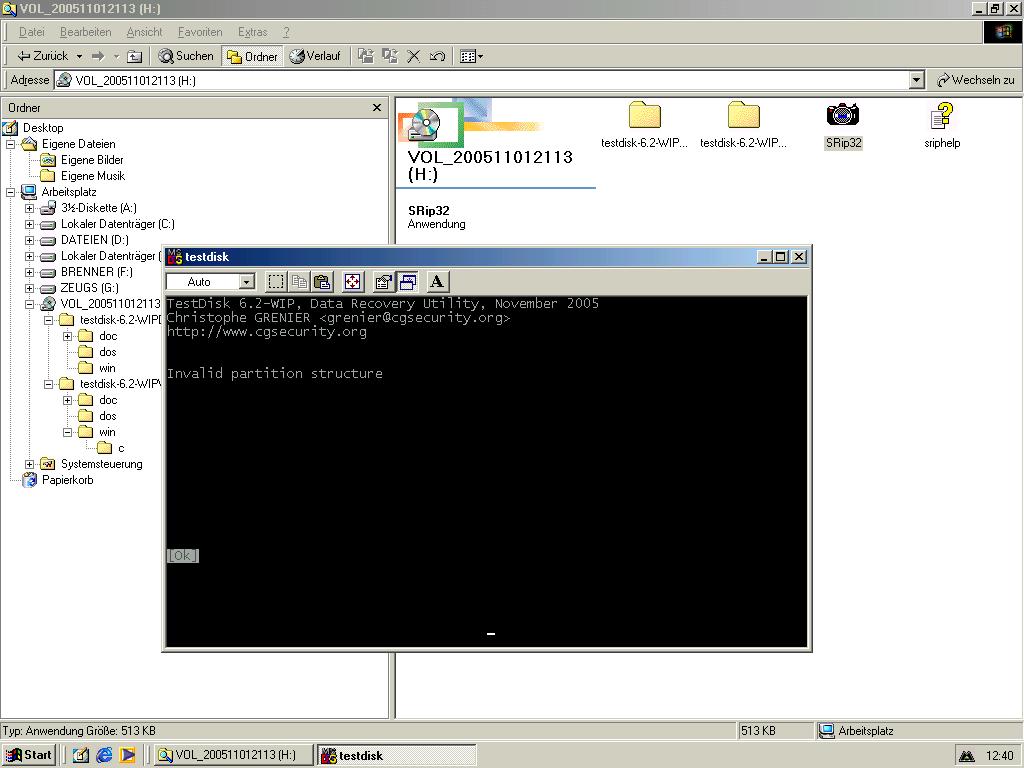This screenshot has width=1024, height=768.
Task: Open the Favoriten menu
Action: [200, 32]
